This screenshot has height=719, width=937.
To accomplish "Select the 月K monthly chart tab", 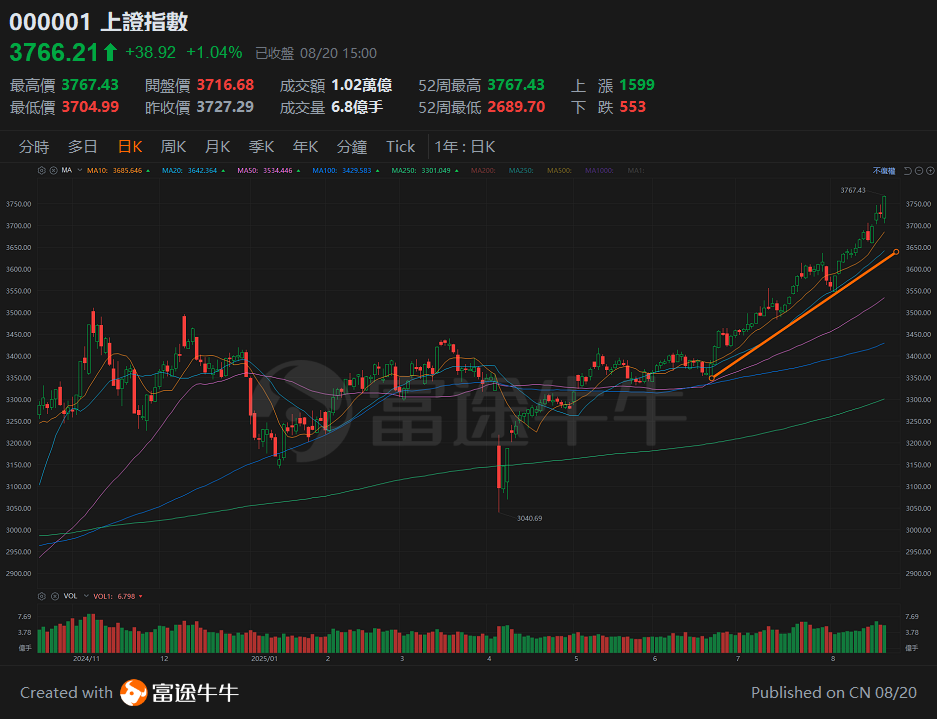I will pyautogui.click(x=216, y=146).
